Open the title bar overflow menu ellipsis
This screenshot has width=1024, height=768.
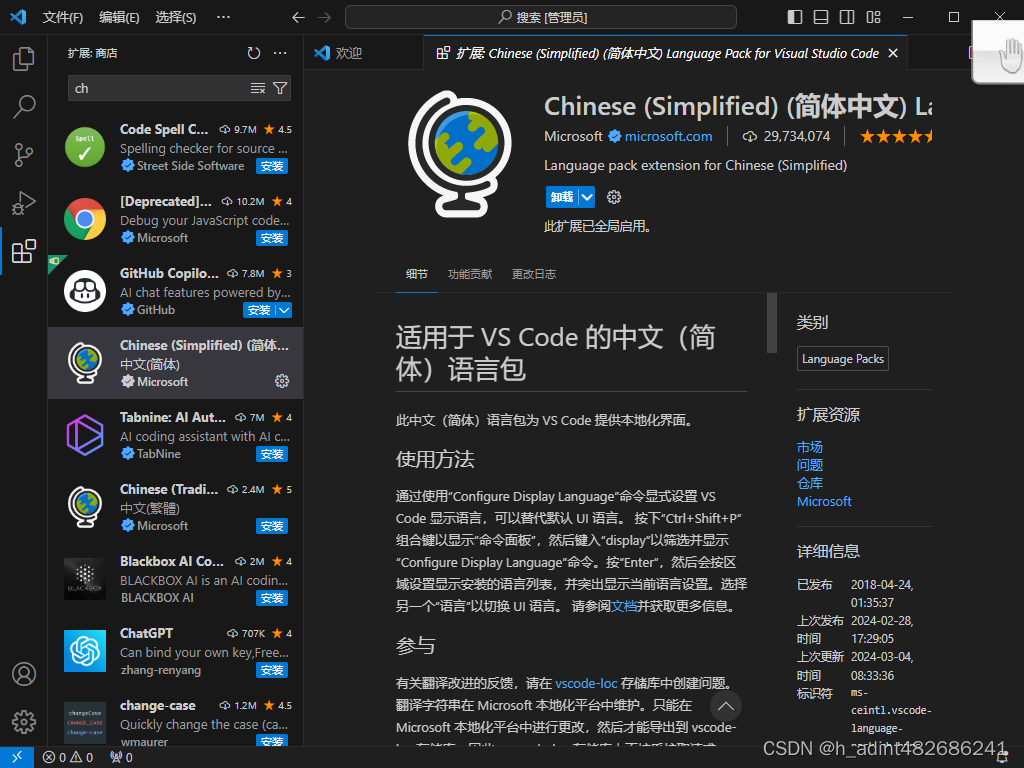[223, 17]
